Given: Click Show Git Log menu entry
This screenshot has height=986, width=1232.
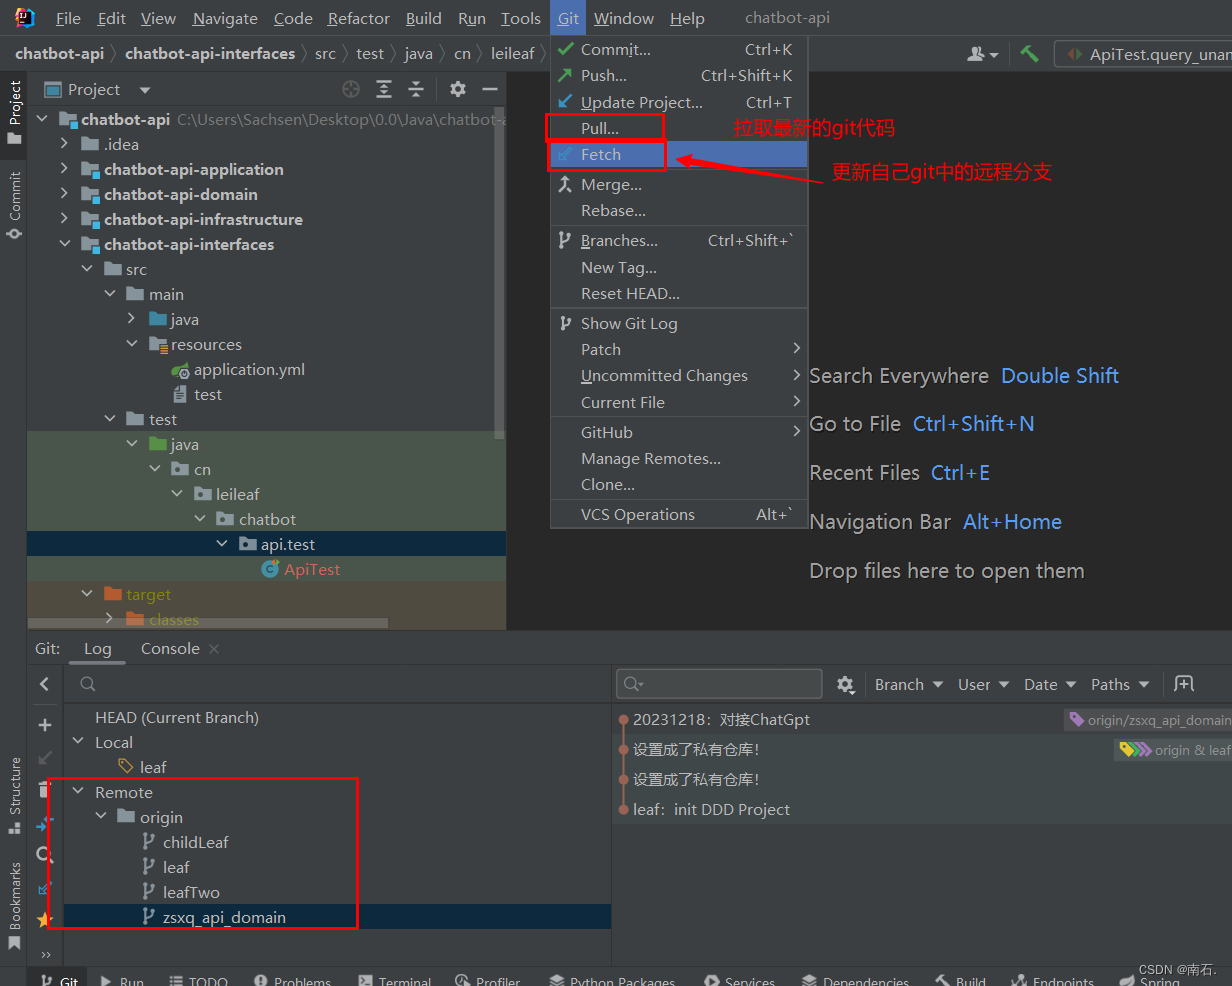Looking at the screenshot, I should coord(679,323).
